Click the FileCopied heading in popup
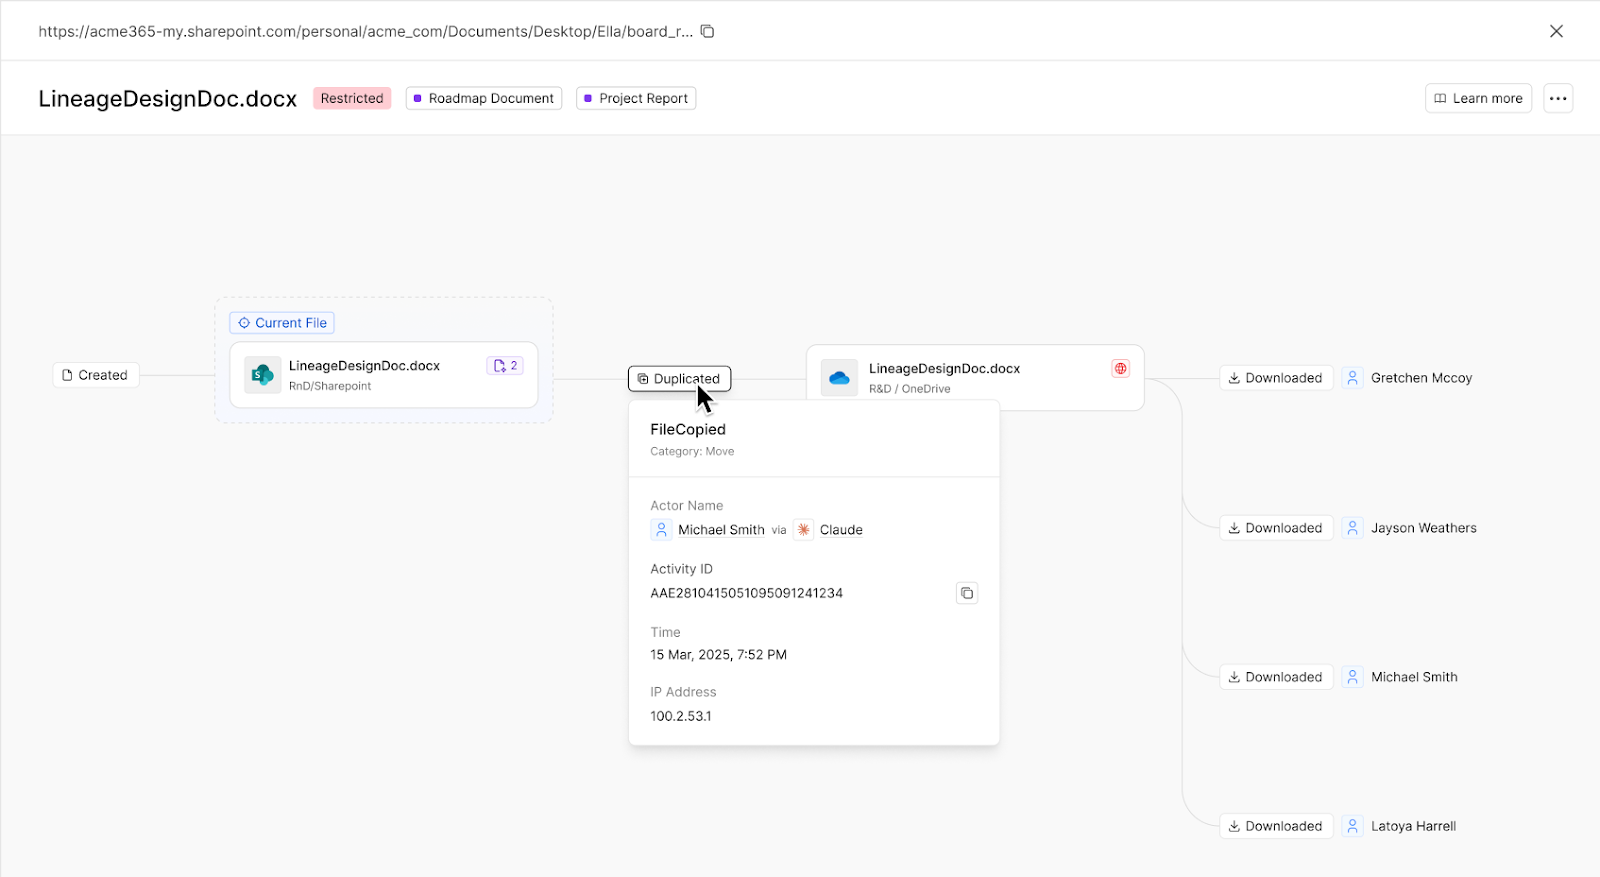The height and width of the screenshot is (877, 1600). [x=688, y=429]
